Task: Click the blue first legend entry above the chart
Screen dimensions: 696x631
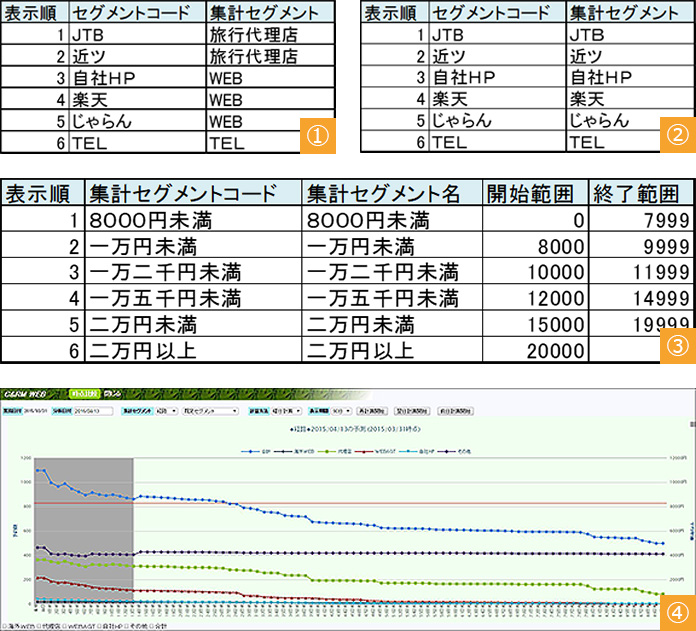Action: click(x=255, y=451)
